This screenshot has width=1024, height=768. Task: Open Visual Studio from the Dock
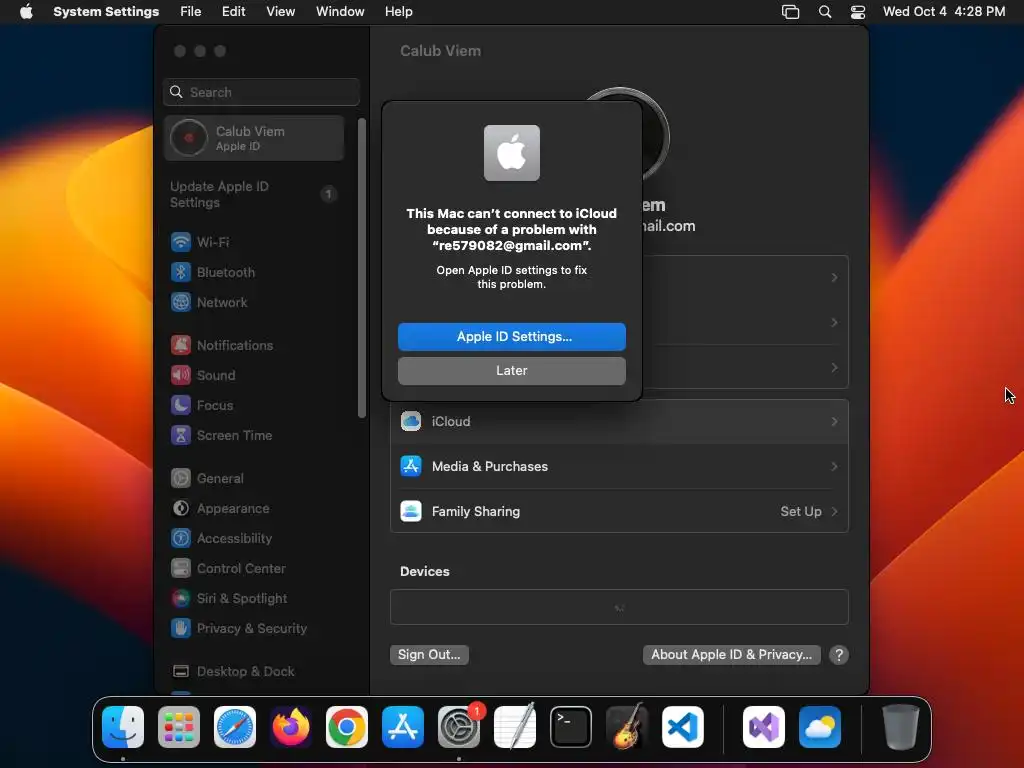(x=764, y=727)
